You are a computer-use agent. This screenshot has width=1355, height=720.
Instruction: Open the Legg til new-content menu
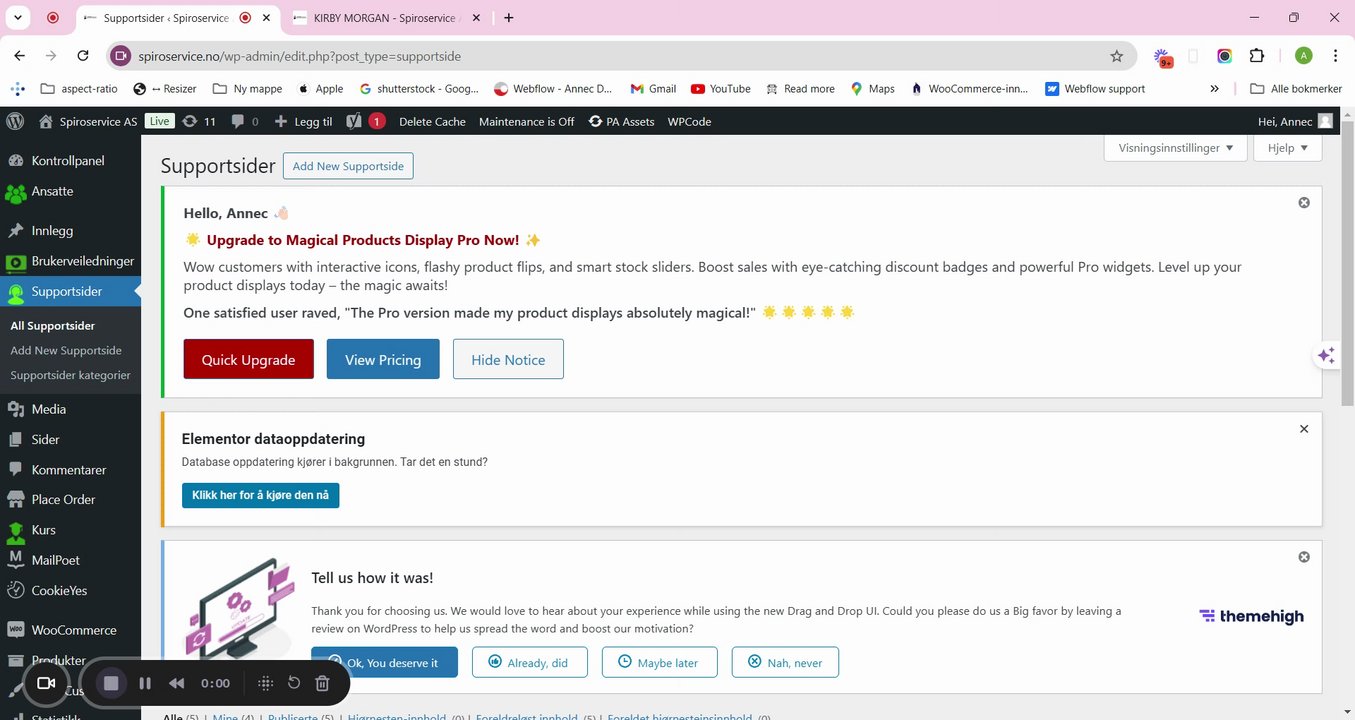pos(303,121)
